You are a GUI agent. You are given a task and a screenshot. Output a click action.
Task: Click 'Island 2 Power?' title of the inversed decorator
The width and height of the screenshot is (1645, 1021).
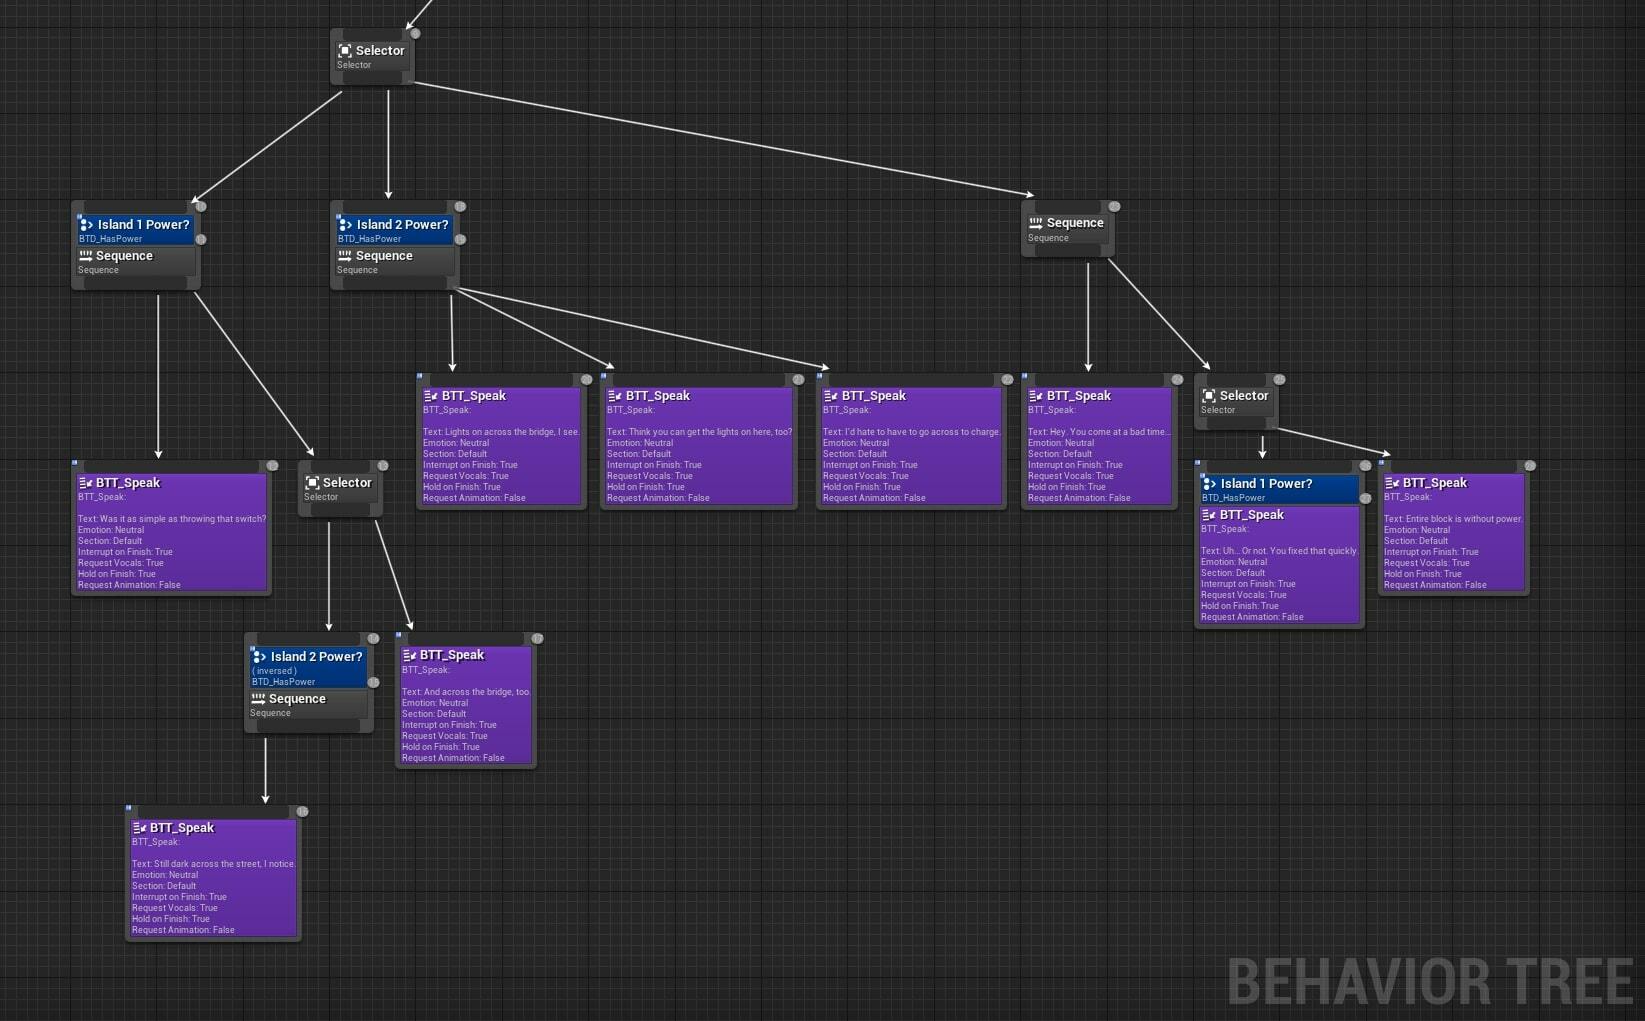point(317,657)
